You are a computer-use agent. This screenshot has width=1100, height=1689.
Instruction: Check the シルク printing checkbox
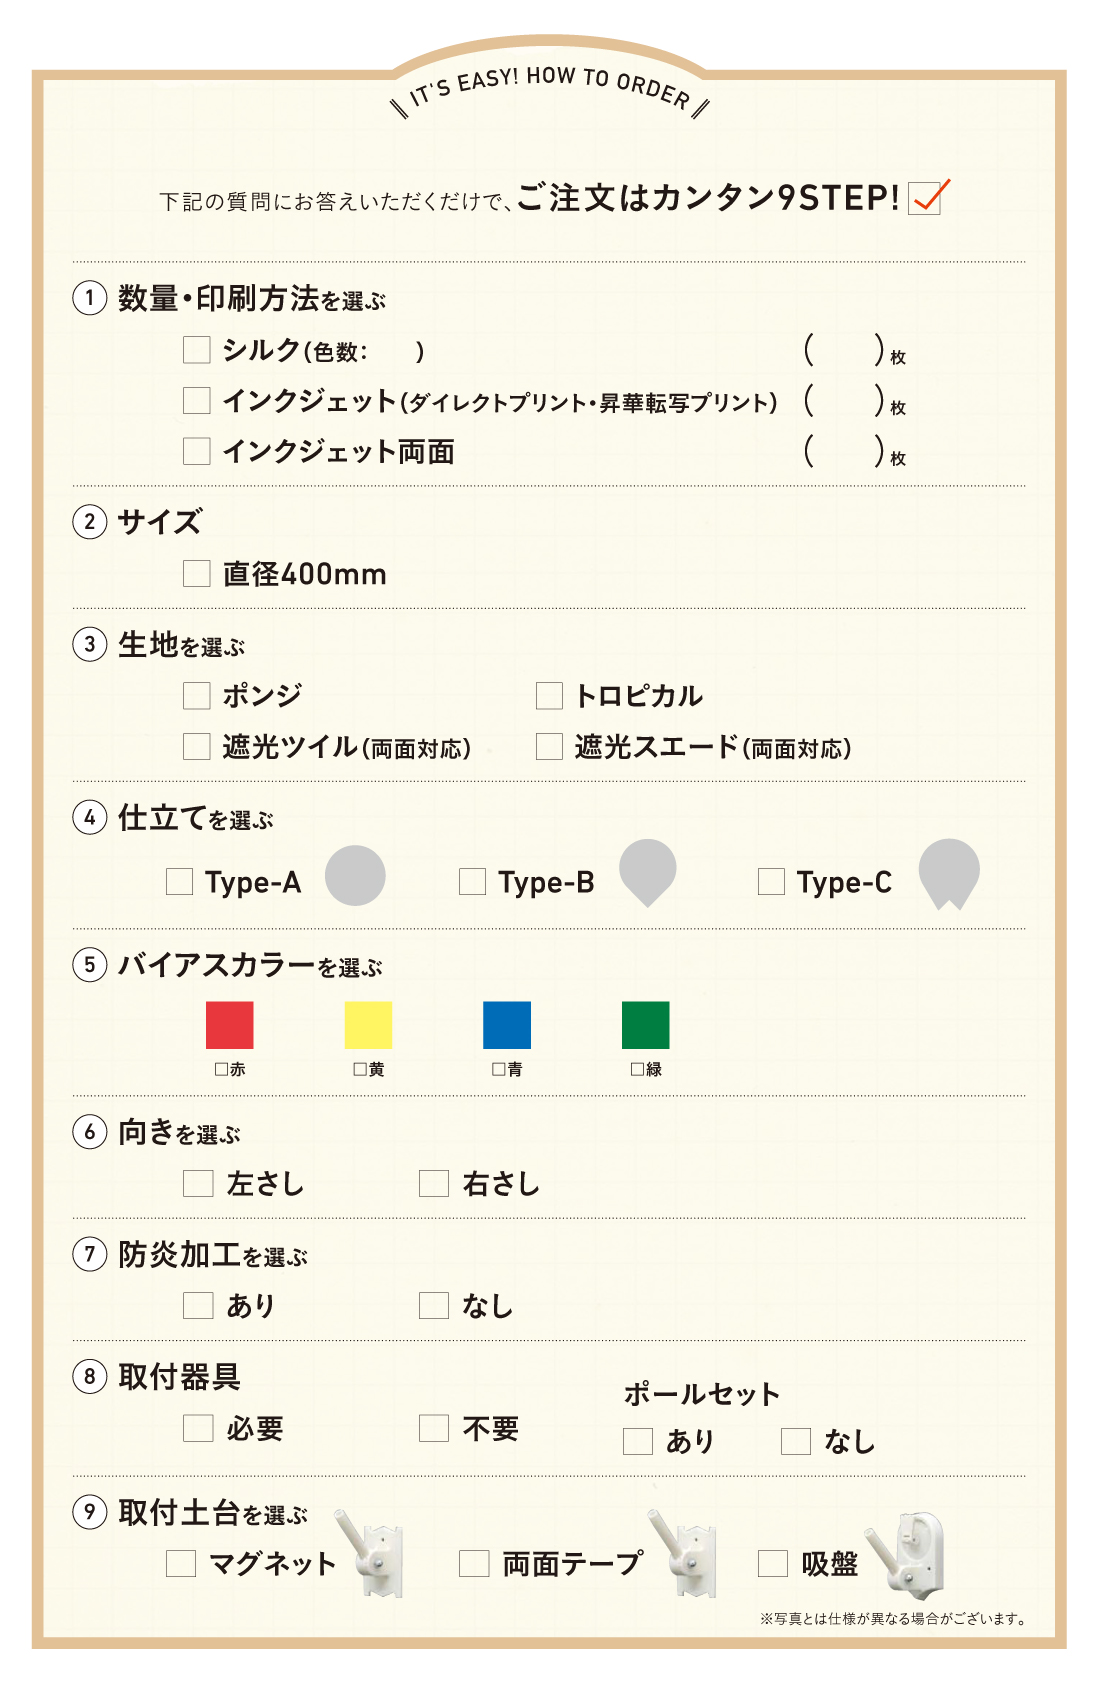(x=197, y=350)
